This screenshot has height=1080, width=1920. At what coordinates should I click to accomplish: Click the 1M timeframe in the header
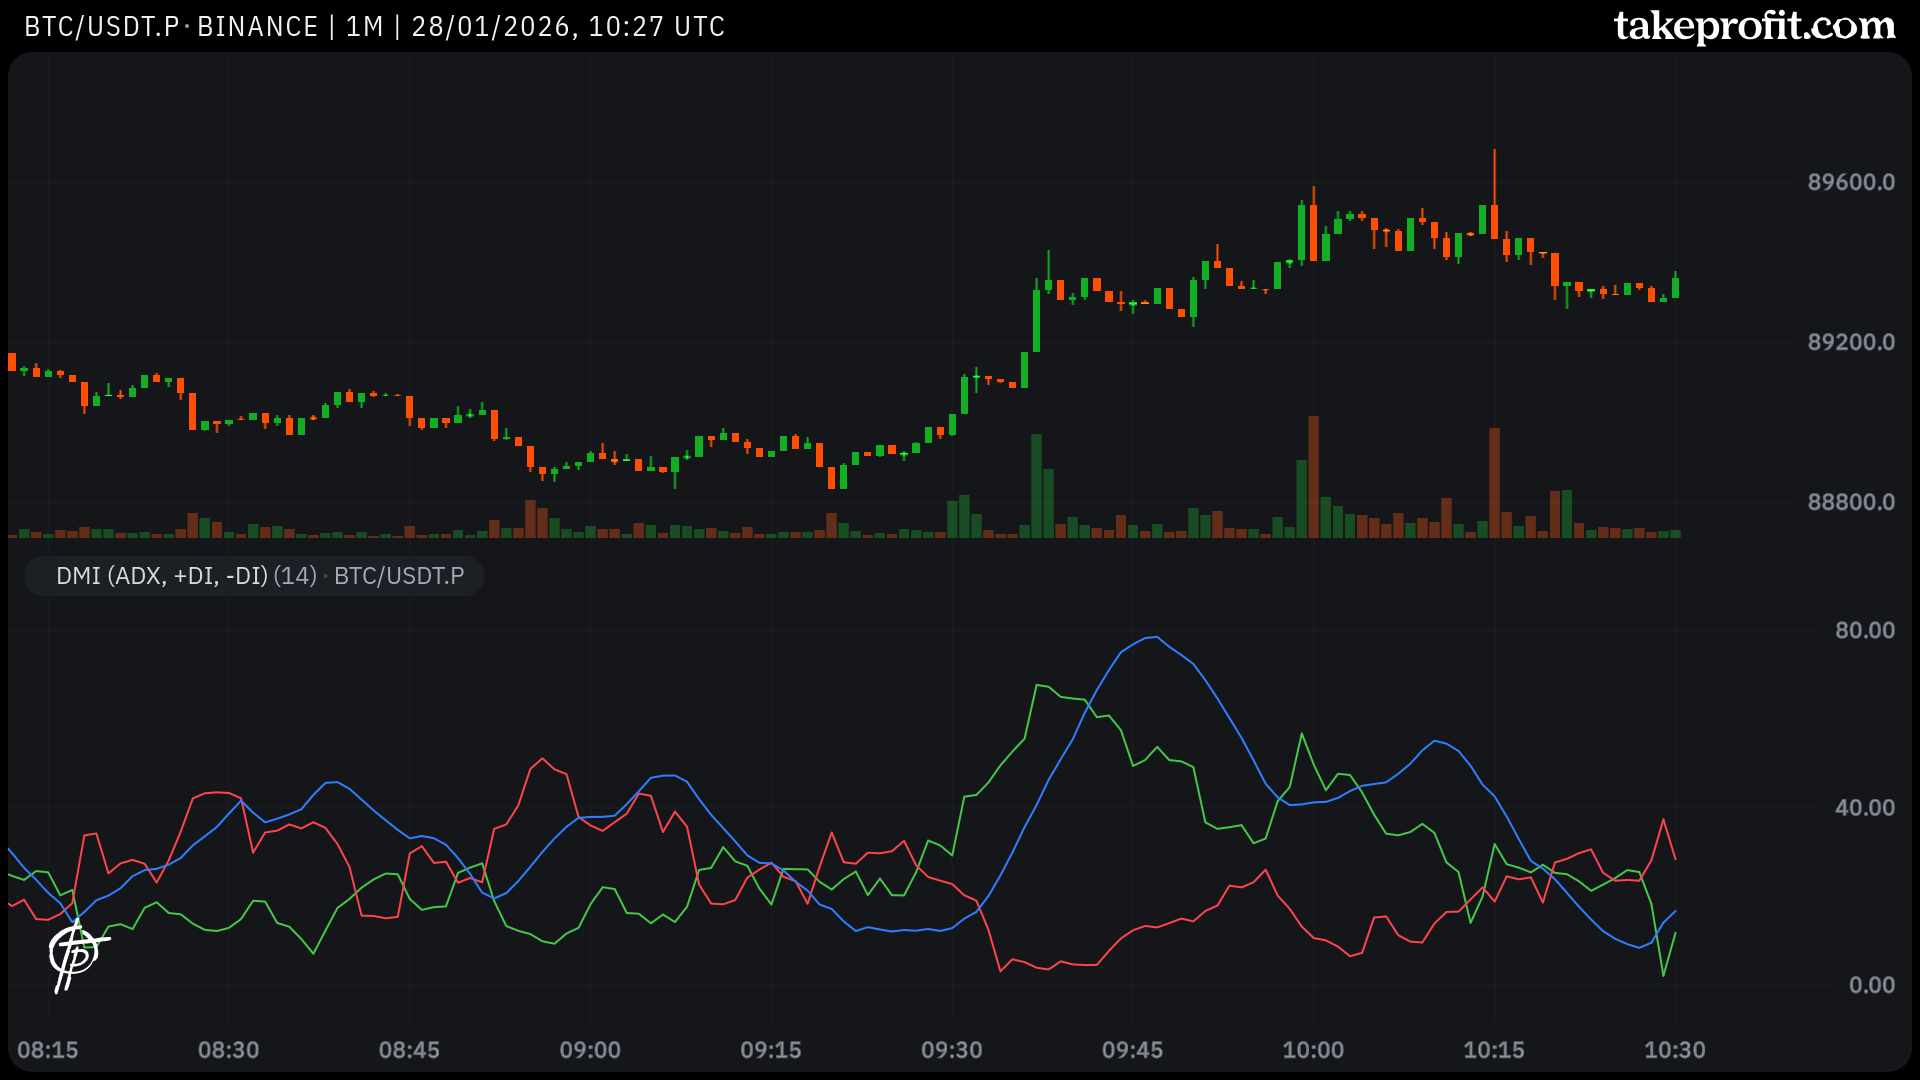click(364, 27)
